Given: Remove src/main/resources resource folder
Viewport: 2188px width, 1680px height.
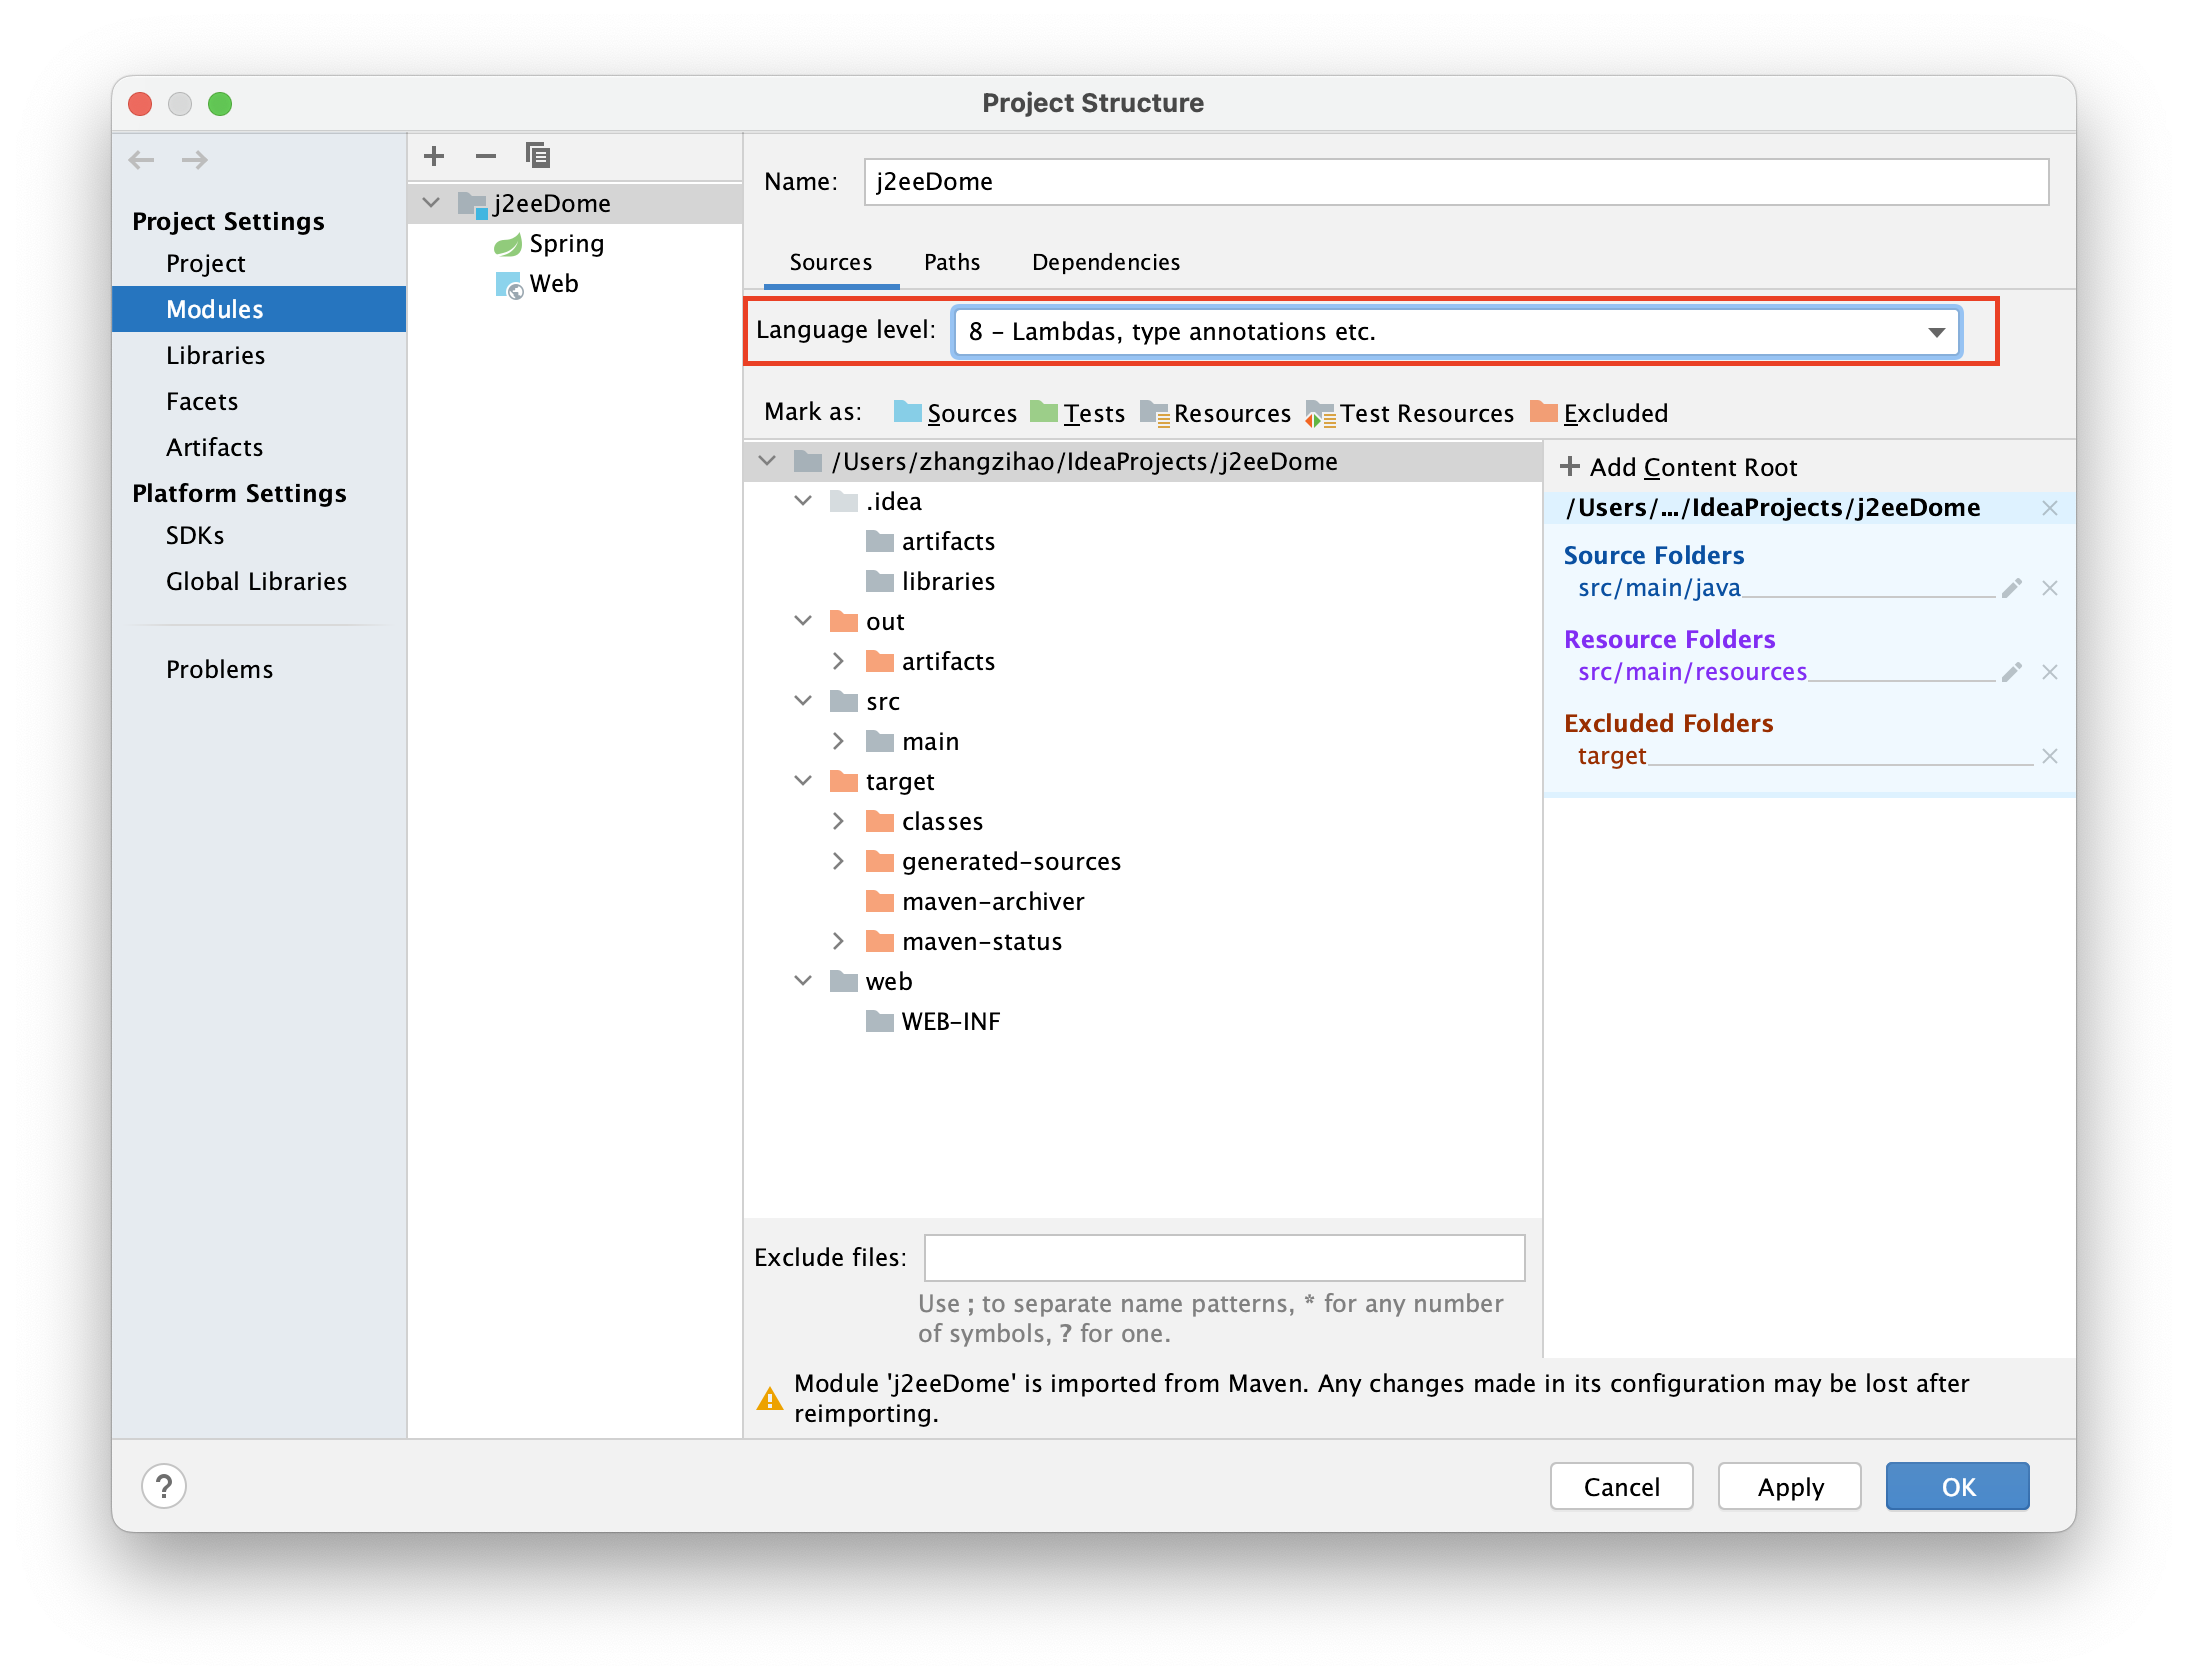Looking at the screenshot, I should [x=2050, y=672].
